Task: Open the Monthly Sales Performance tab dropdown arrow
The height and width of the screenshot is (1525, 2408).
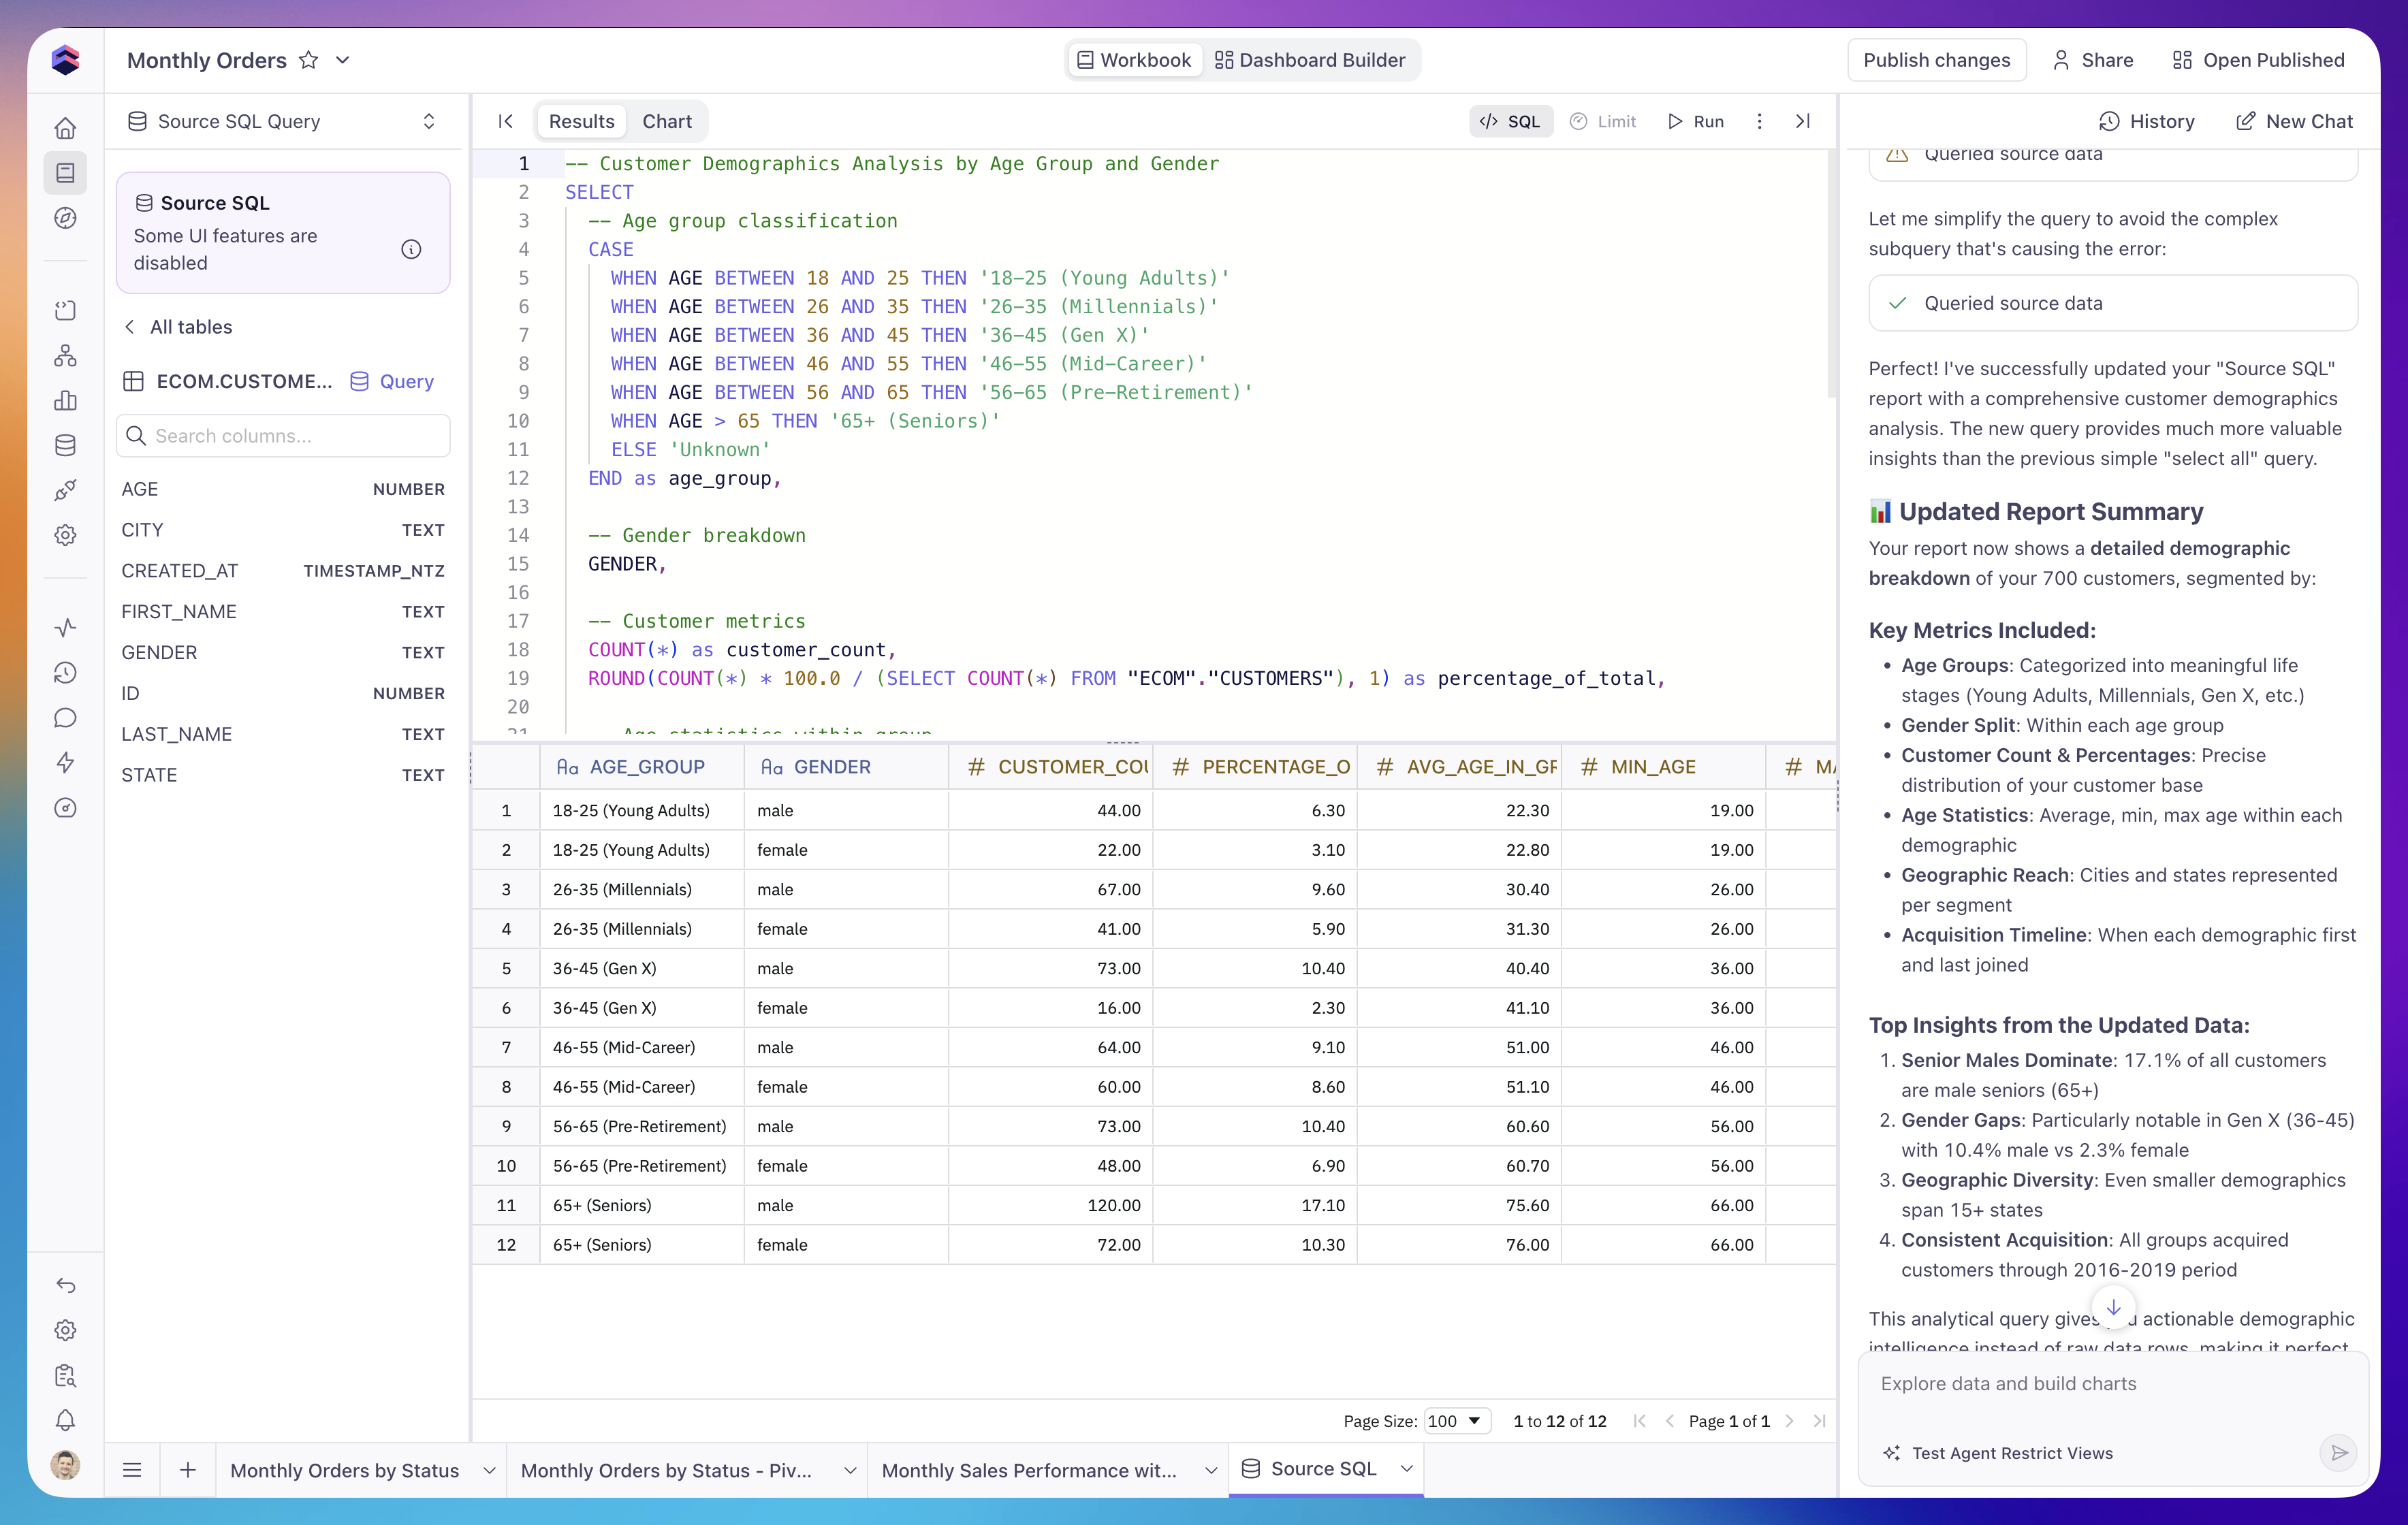Action: click(1211, 1470)
